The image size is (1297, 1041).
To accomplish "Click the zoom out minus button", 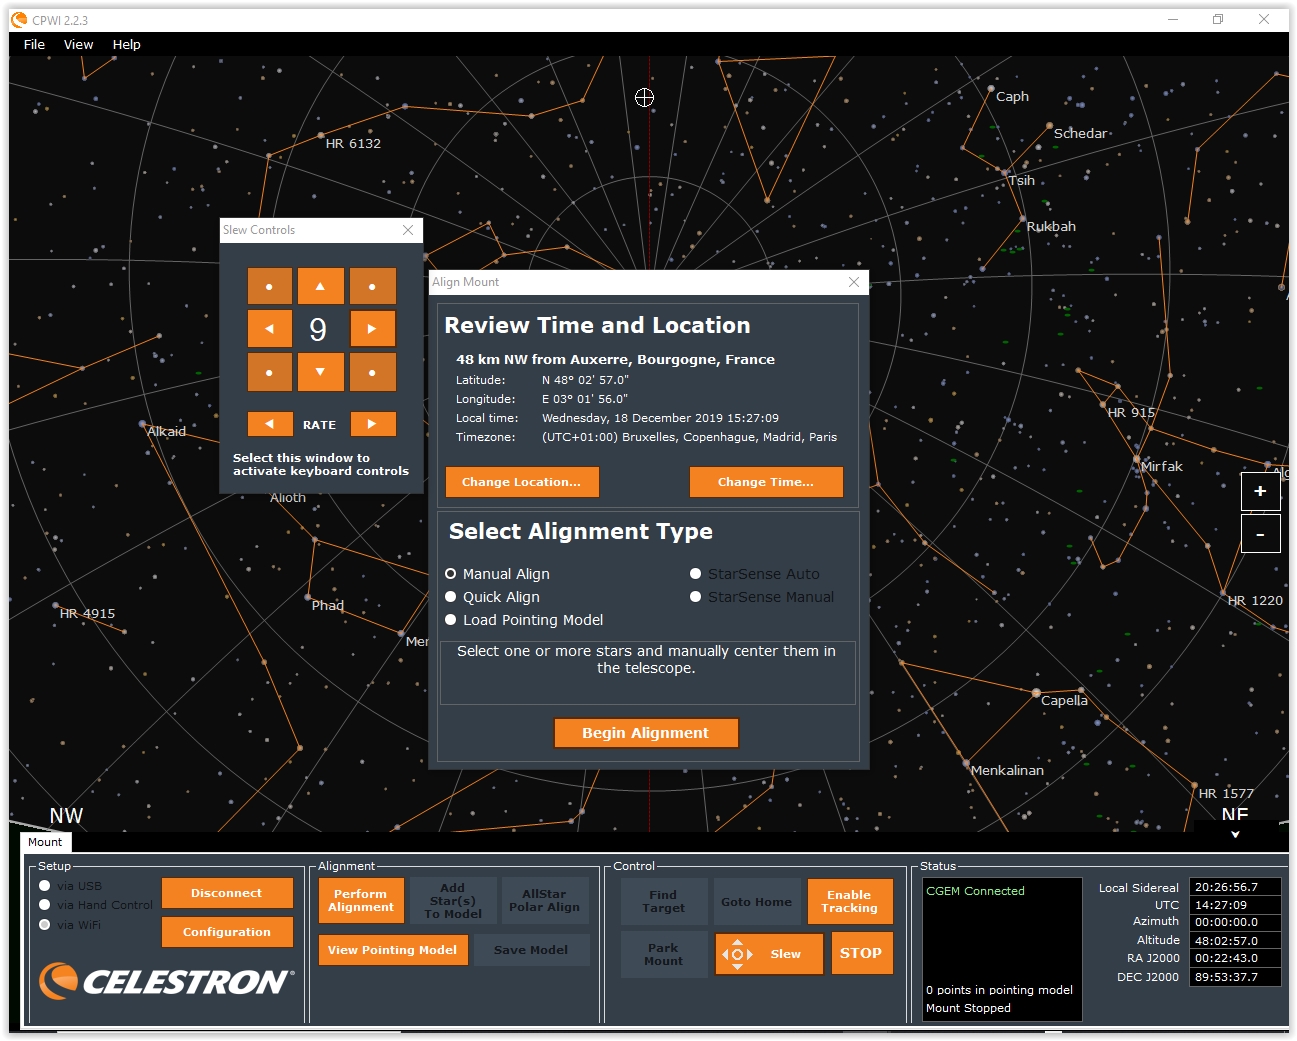I will point(1260,534).
